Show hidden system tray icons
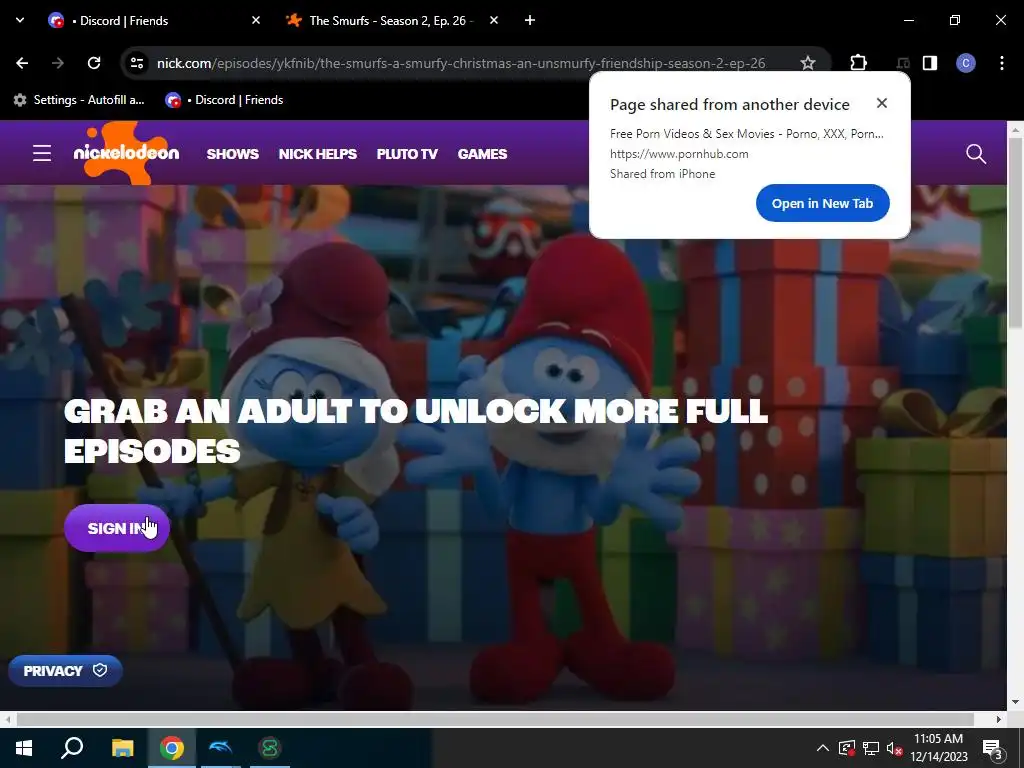1024x768 pixels. tap(823, 748)
